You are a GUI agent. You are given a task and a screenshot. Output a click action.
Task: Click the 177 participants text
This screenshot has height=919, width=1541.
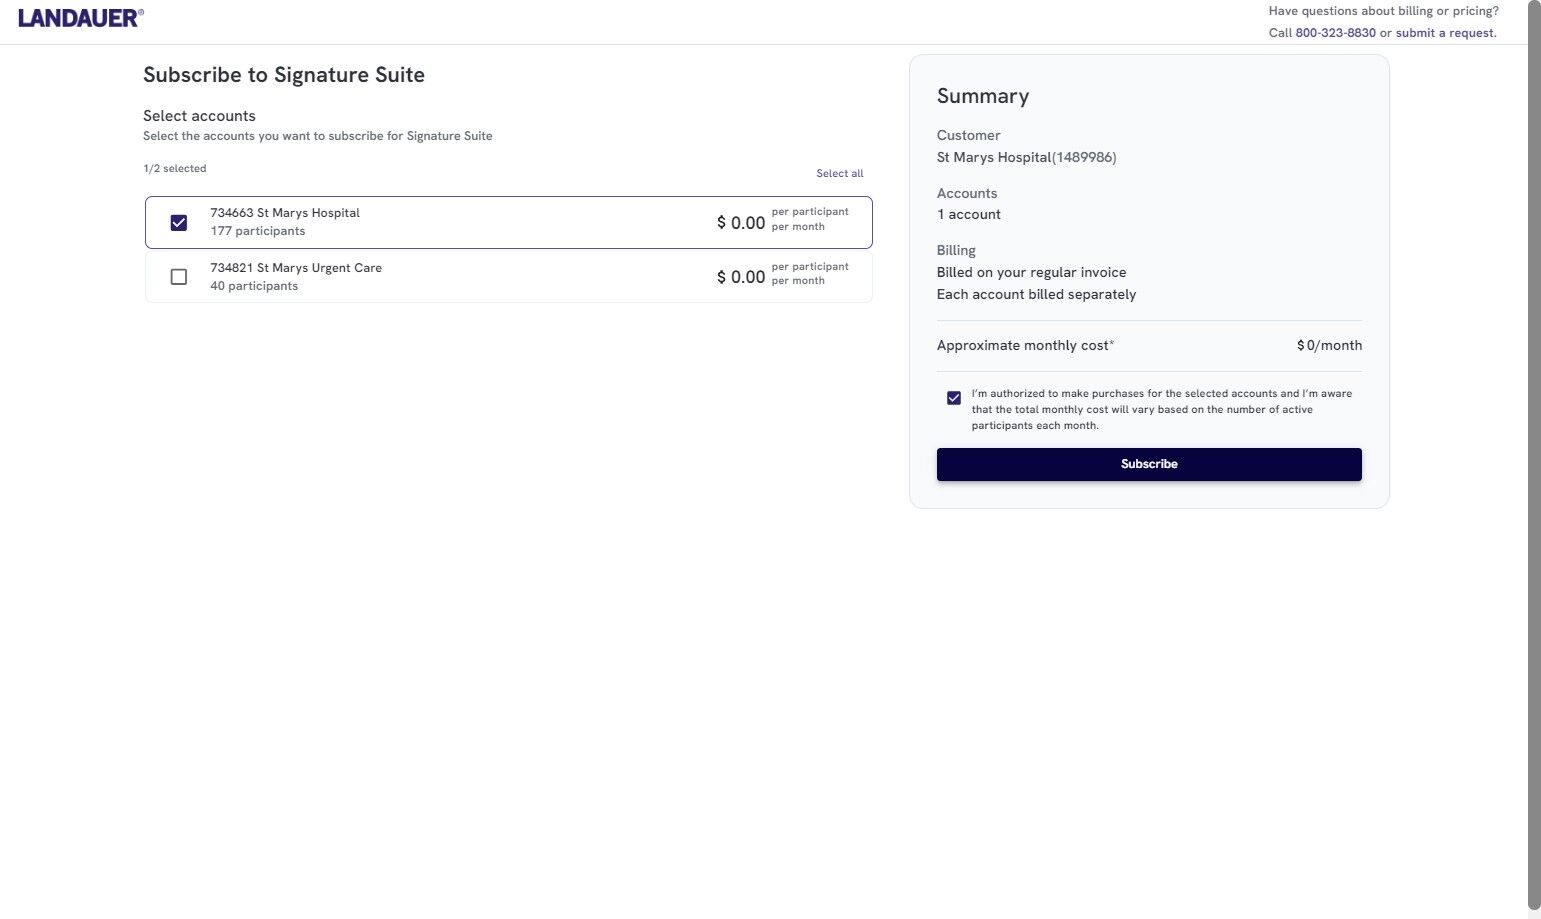[x=258, y=231]
